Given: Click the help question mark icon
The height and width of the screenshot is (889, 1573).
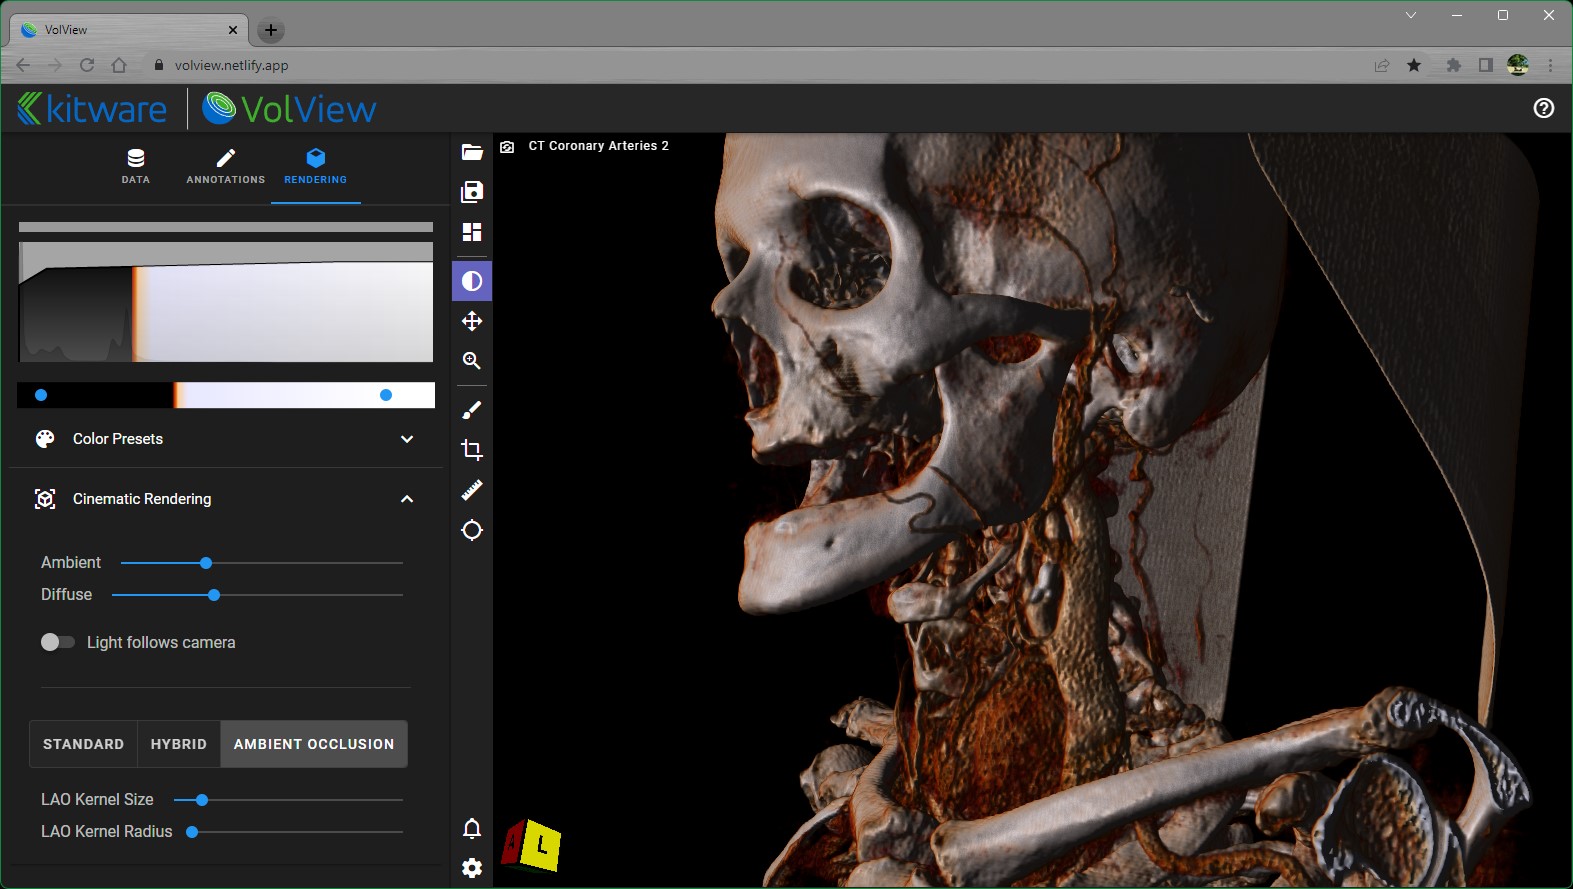Looking at the screenshot, I should tap(1544, 108).
